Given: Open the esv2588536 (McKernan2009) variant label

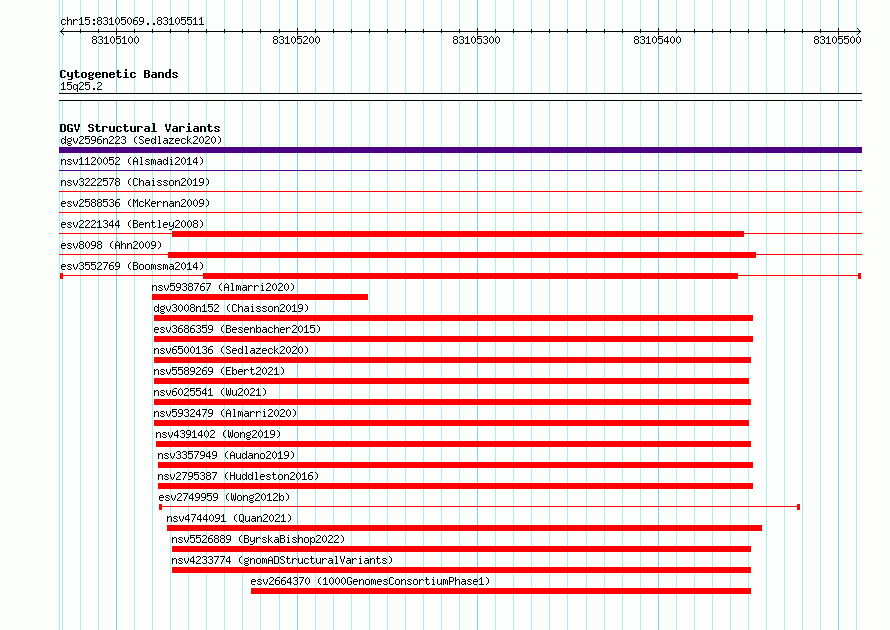Looking at the screenshot, I should (135, 203).
